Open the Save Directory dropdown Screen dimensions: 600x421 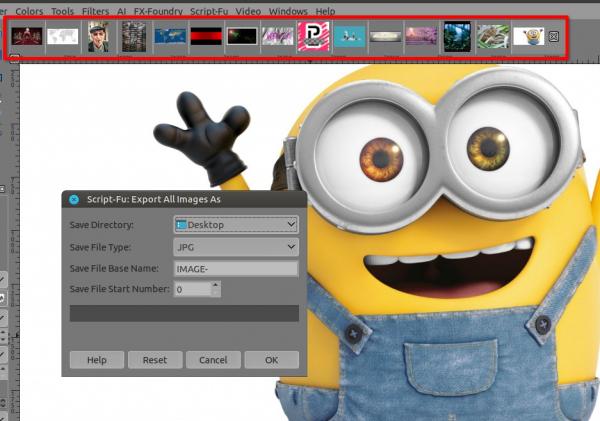tap(236, 225)
